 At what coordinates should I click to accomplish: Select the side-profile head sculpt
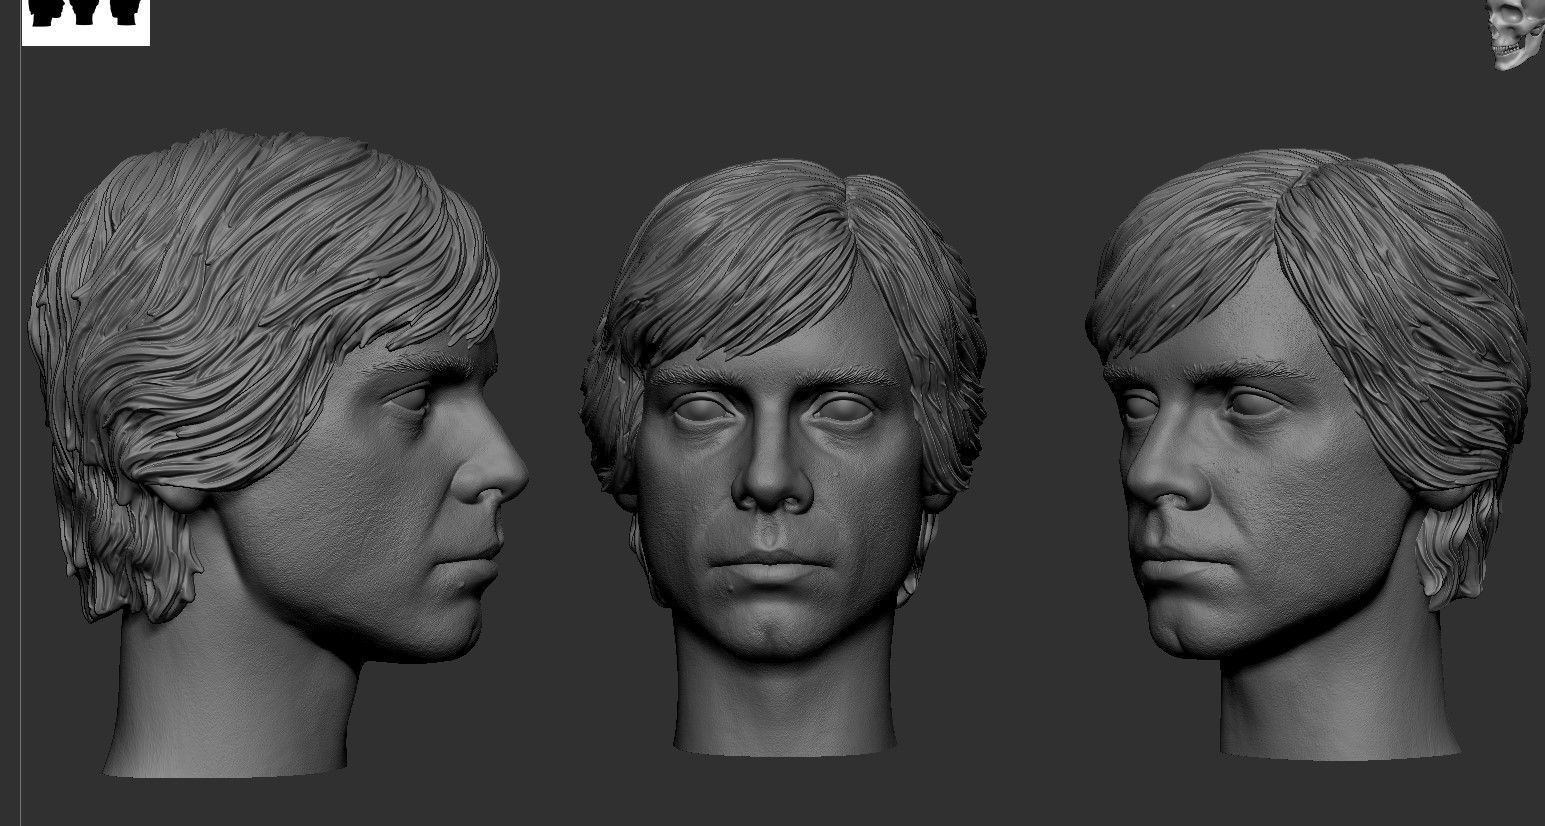pyautogui.click(x=278, y=453)
